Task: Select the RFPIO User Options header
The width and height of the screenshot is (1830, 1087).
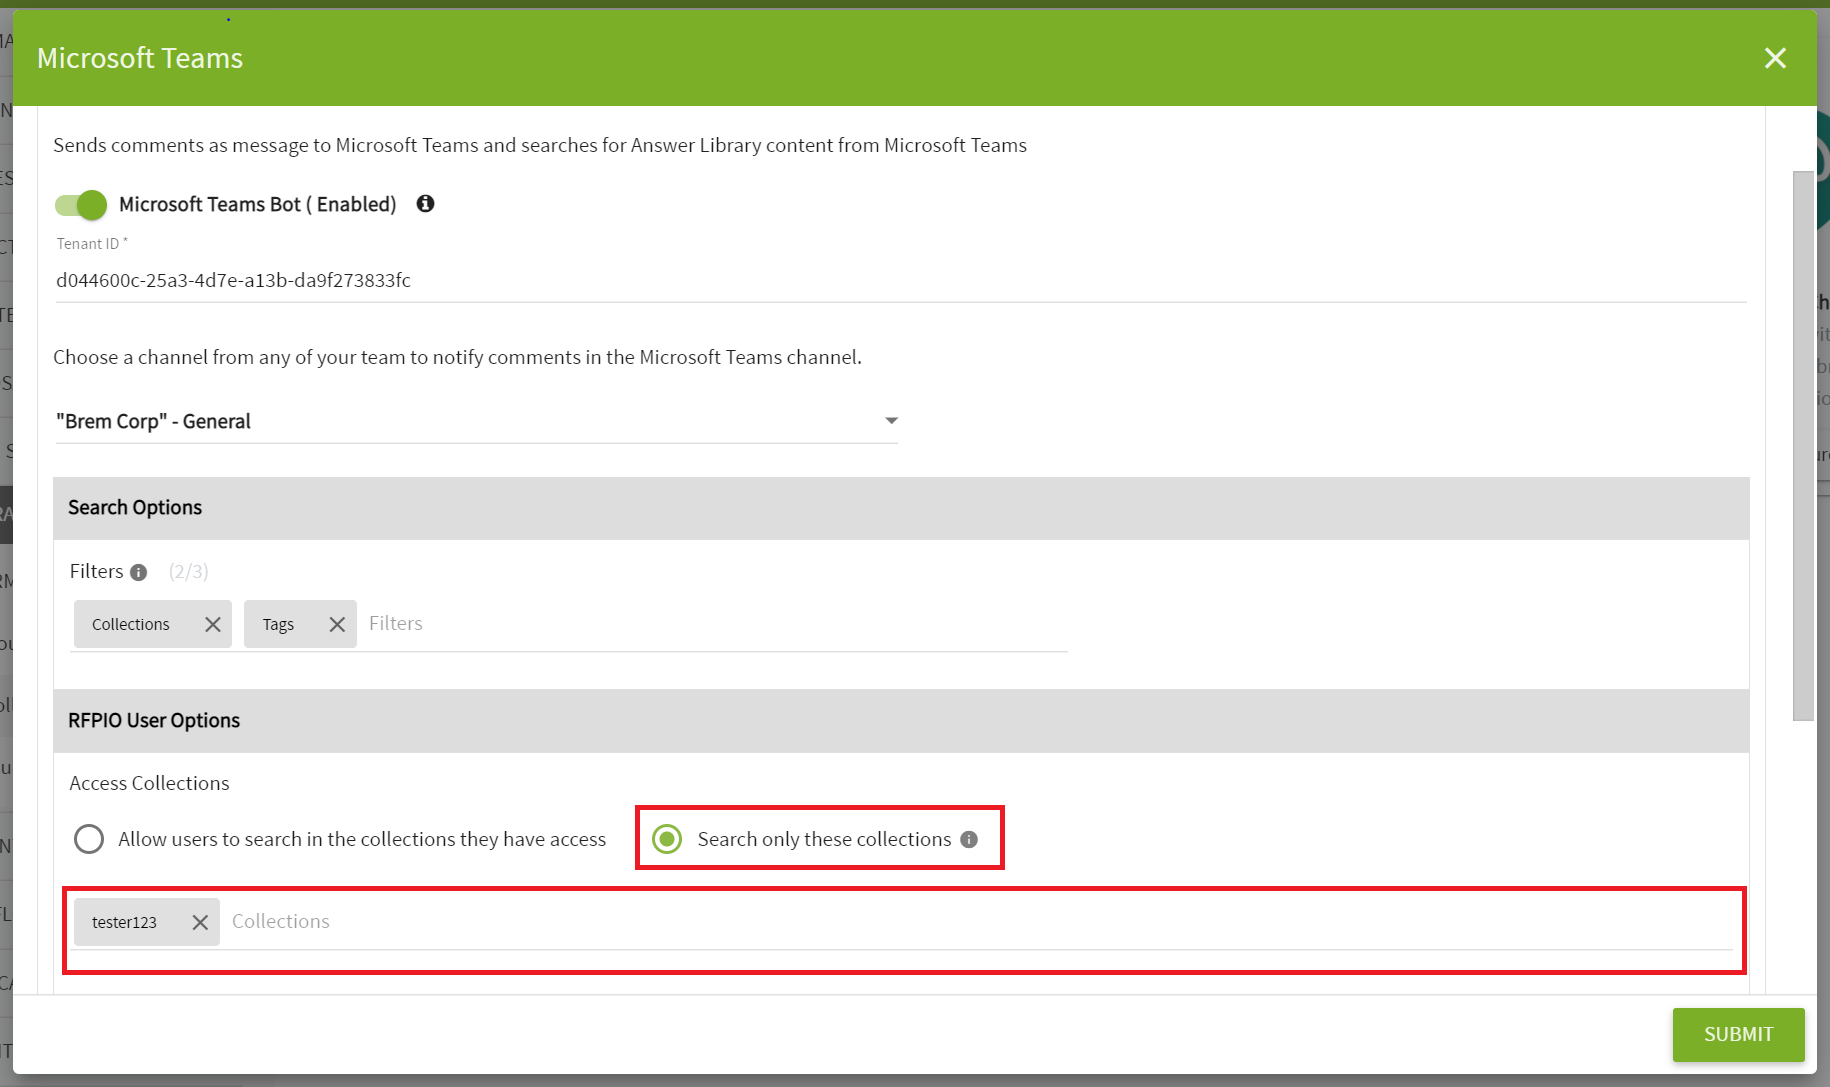Action: (901, 721)
